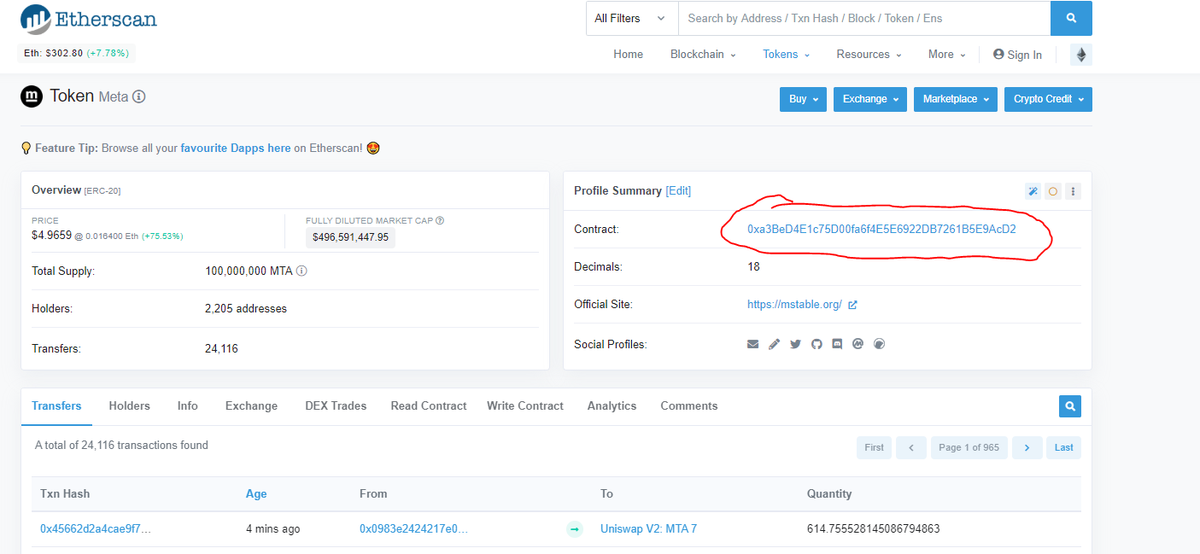
Task: Expand the More menu
Action: [947, 54]
